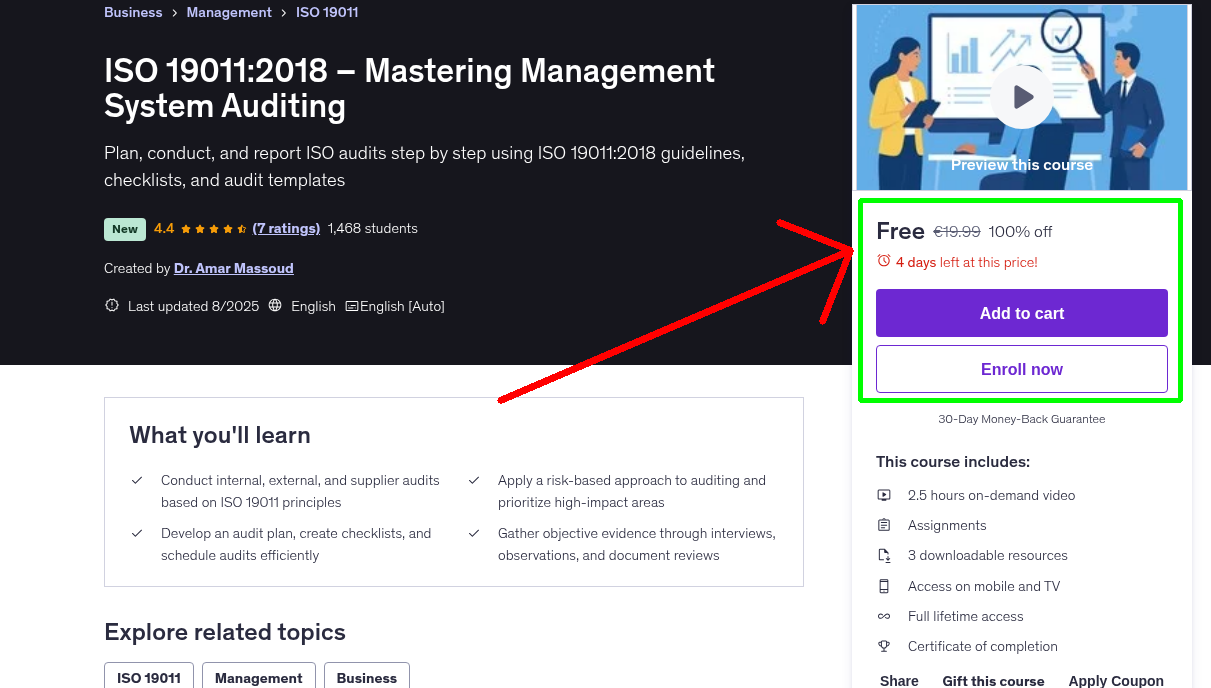The image size is (1211, 688).
Task: Click the Assignments clipboard icon
Action: tap(884, 525)
